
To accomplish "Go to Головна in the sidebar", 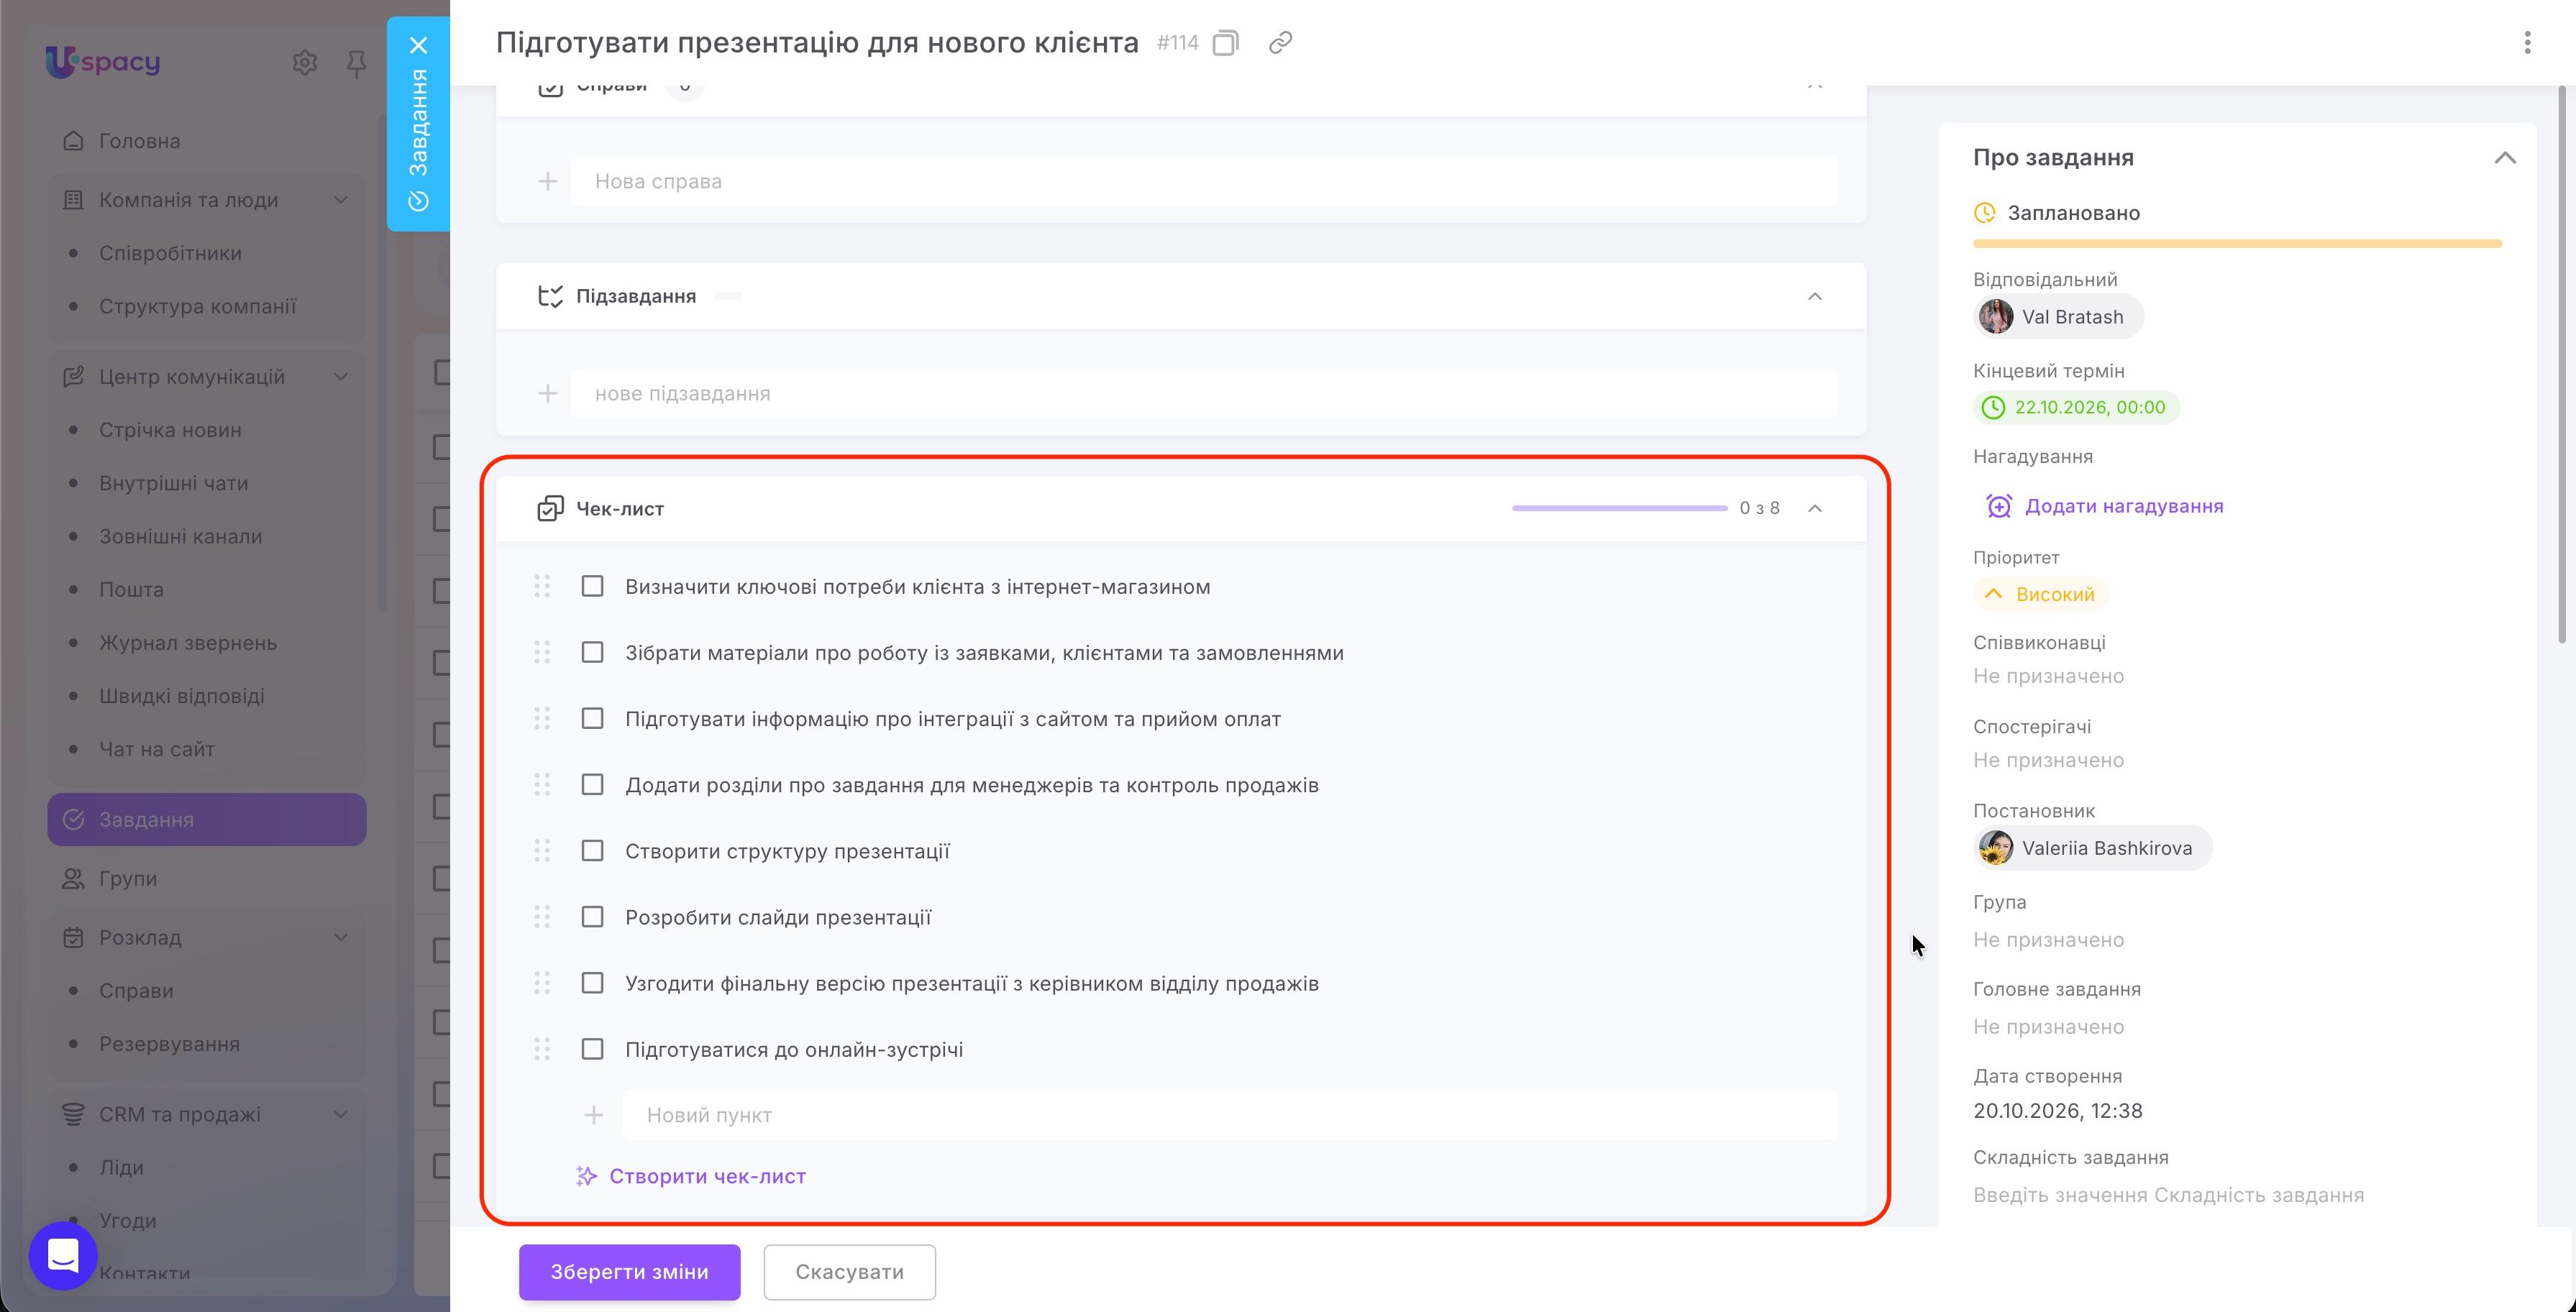I will pyautogui.click(x=139, y=141).
